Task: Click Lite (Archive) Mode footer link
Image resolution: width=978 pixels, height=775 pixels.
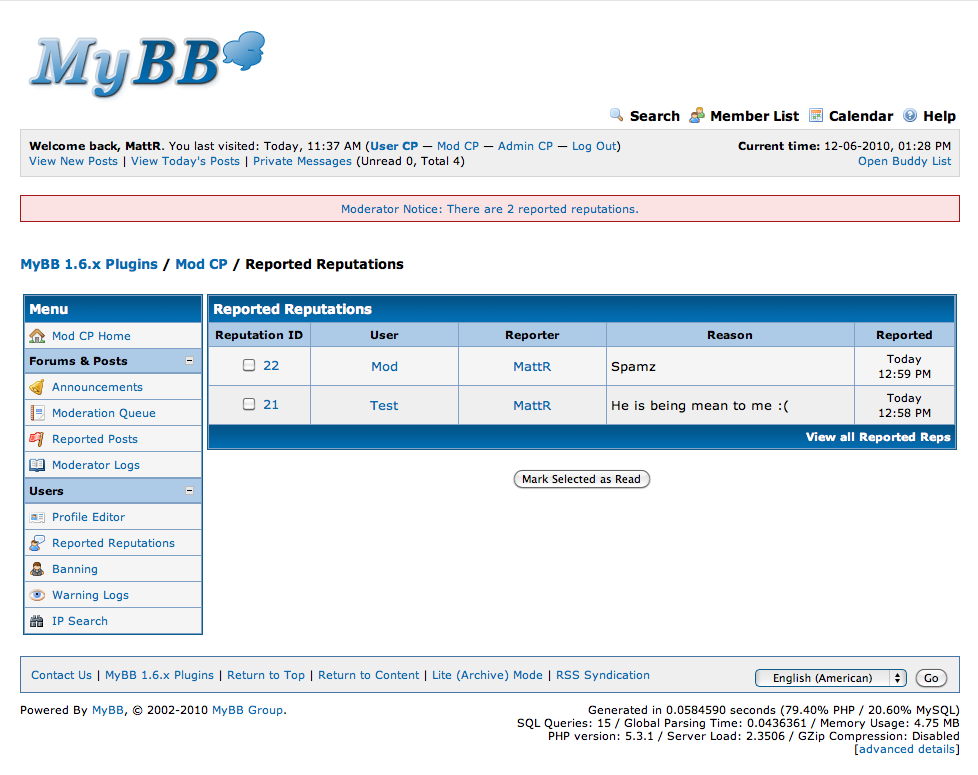Action: [487, 675]
